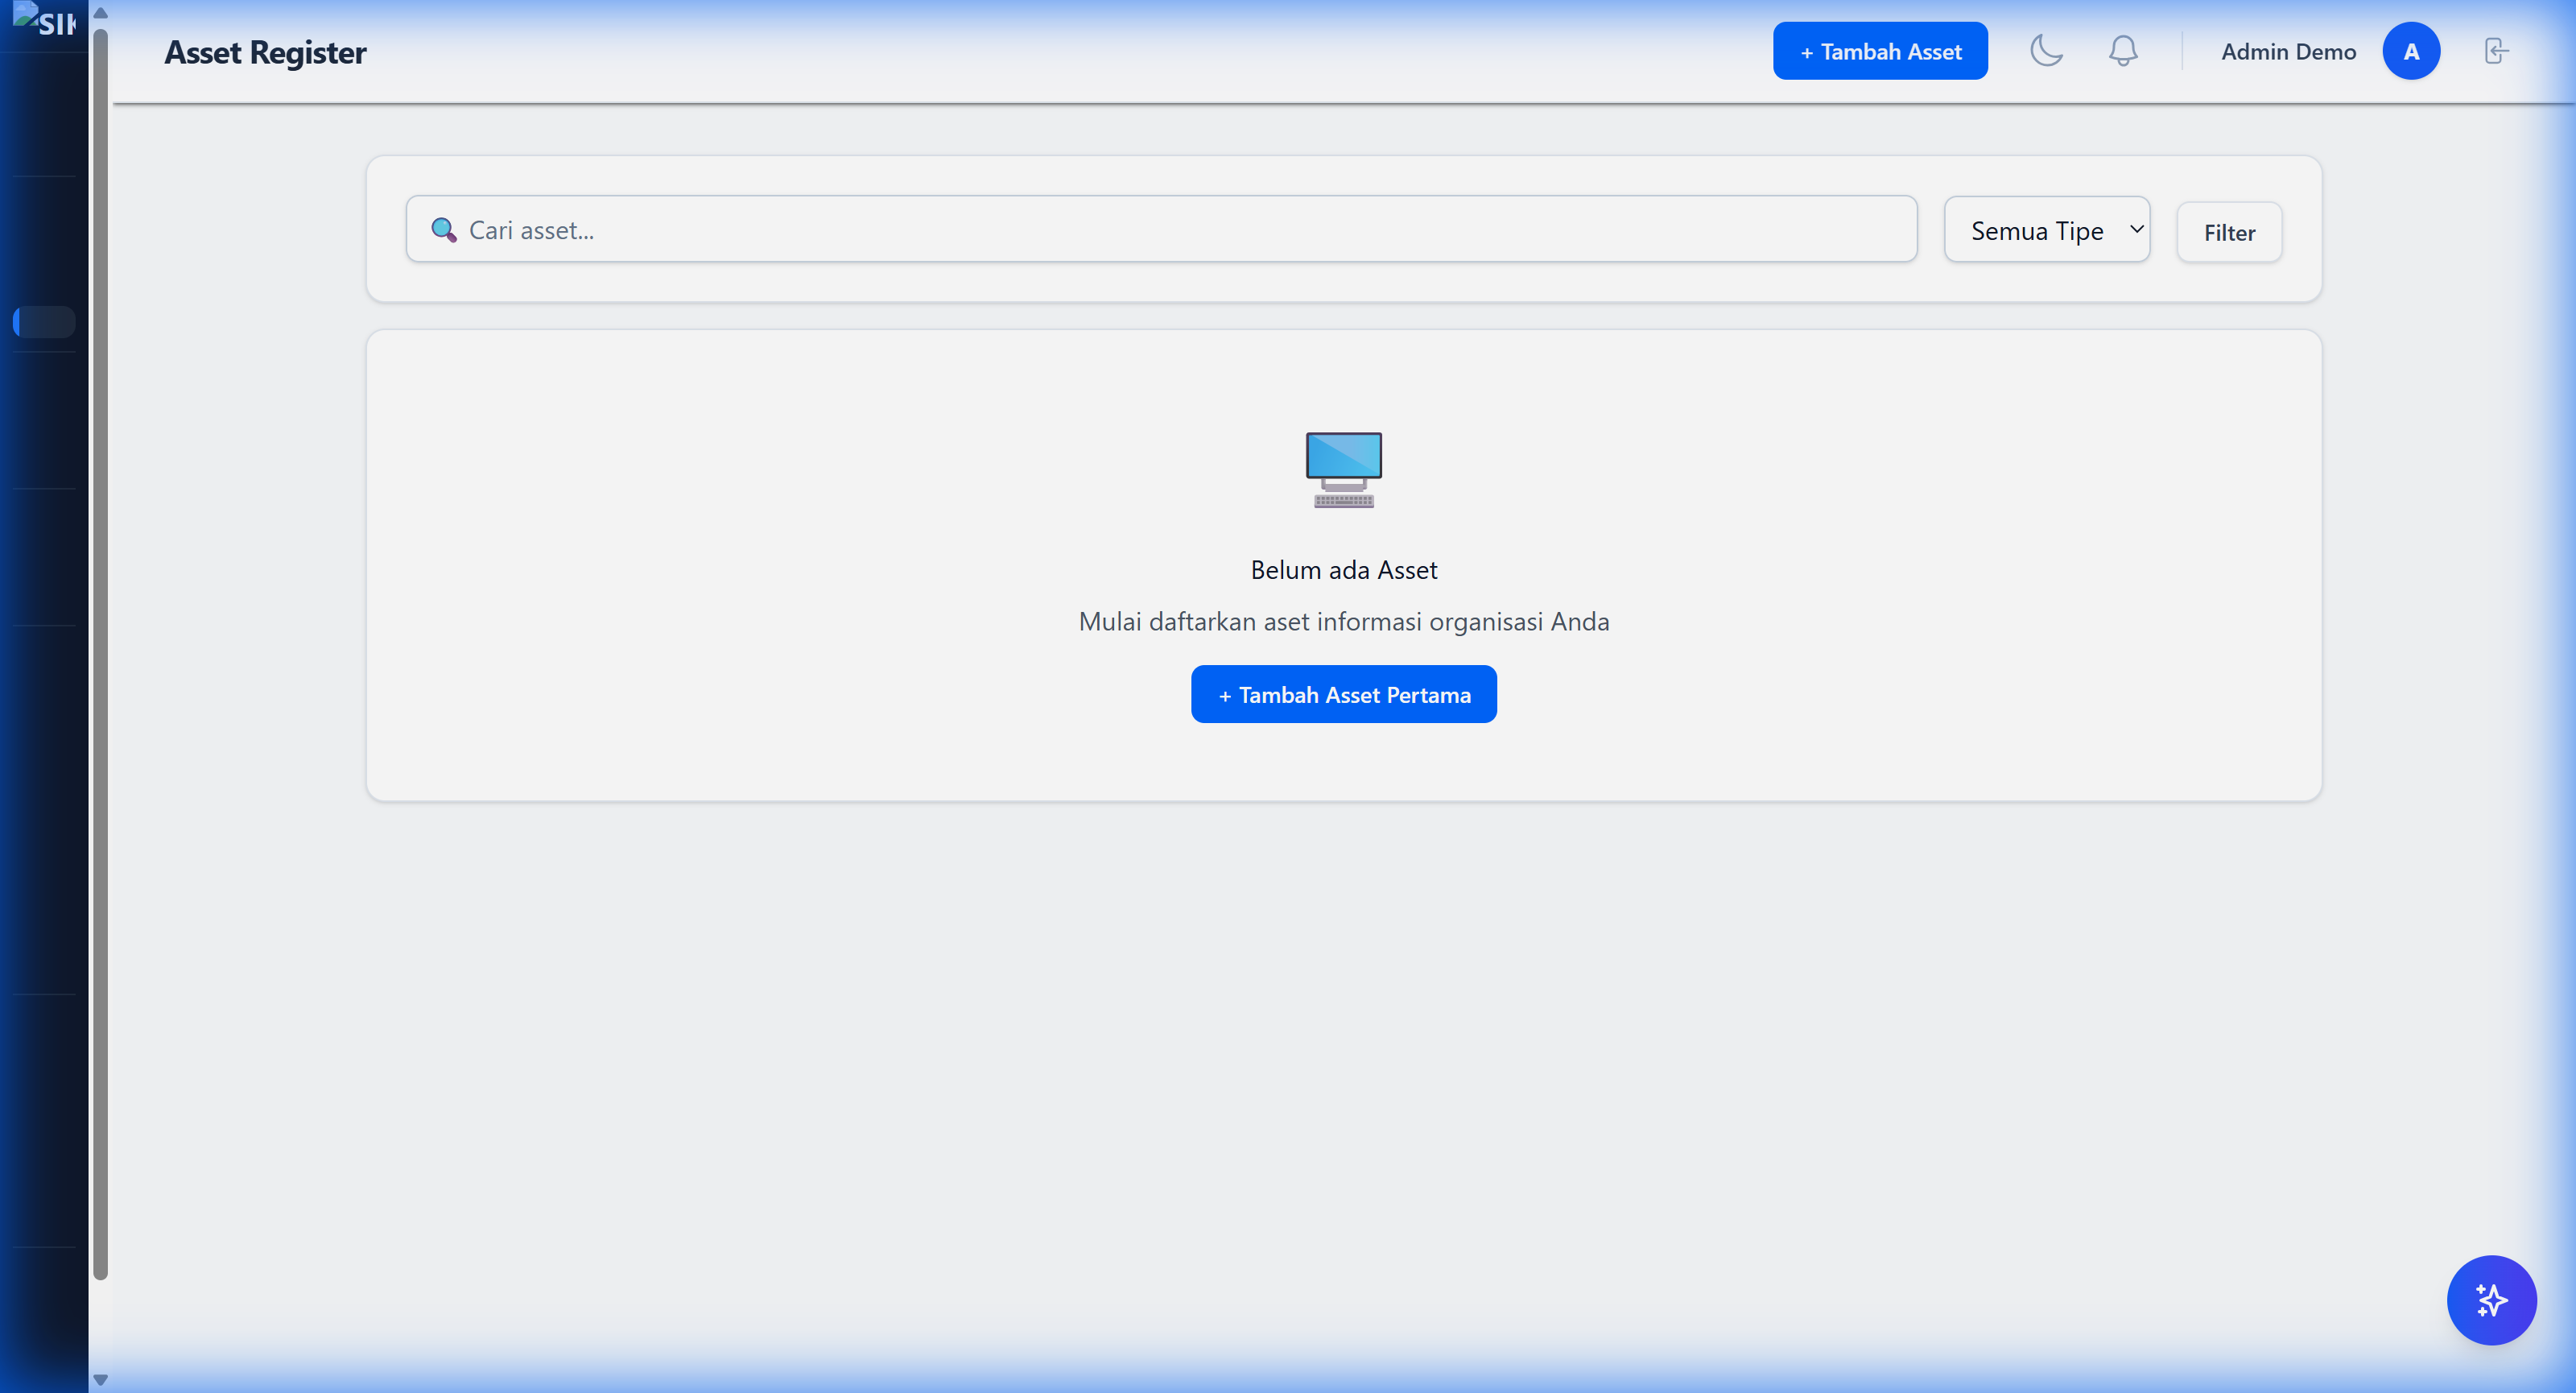The height and width of the screenshot is (1393, 2576).
Task: Toggle dark mode with moon icon
Action: click(2046, 51)
